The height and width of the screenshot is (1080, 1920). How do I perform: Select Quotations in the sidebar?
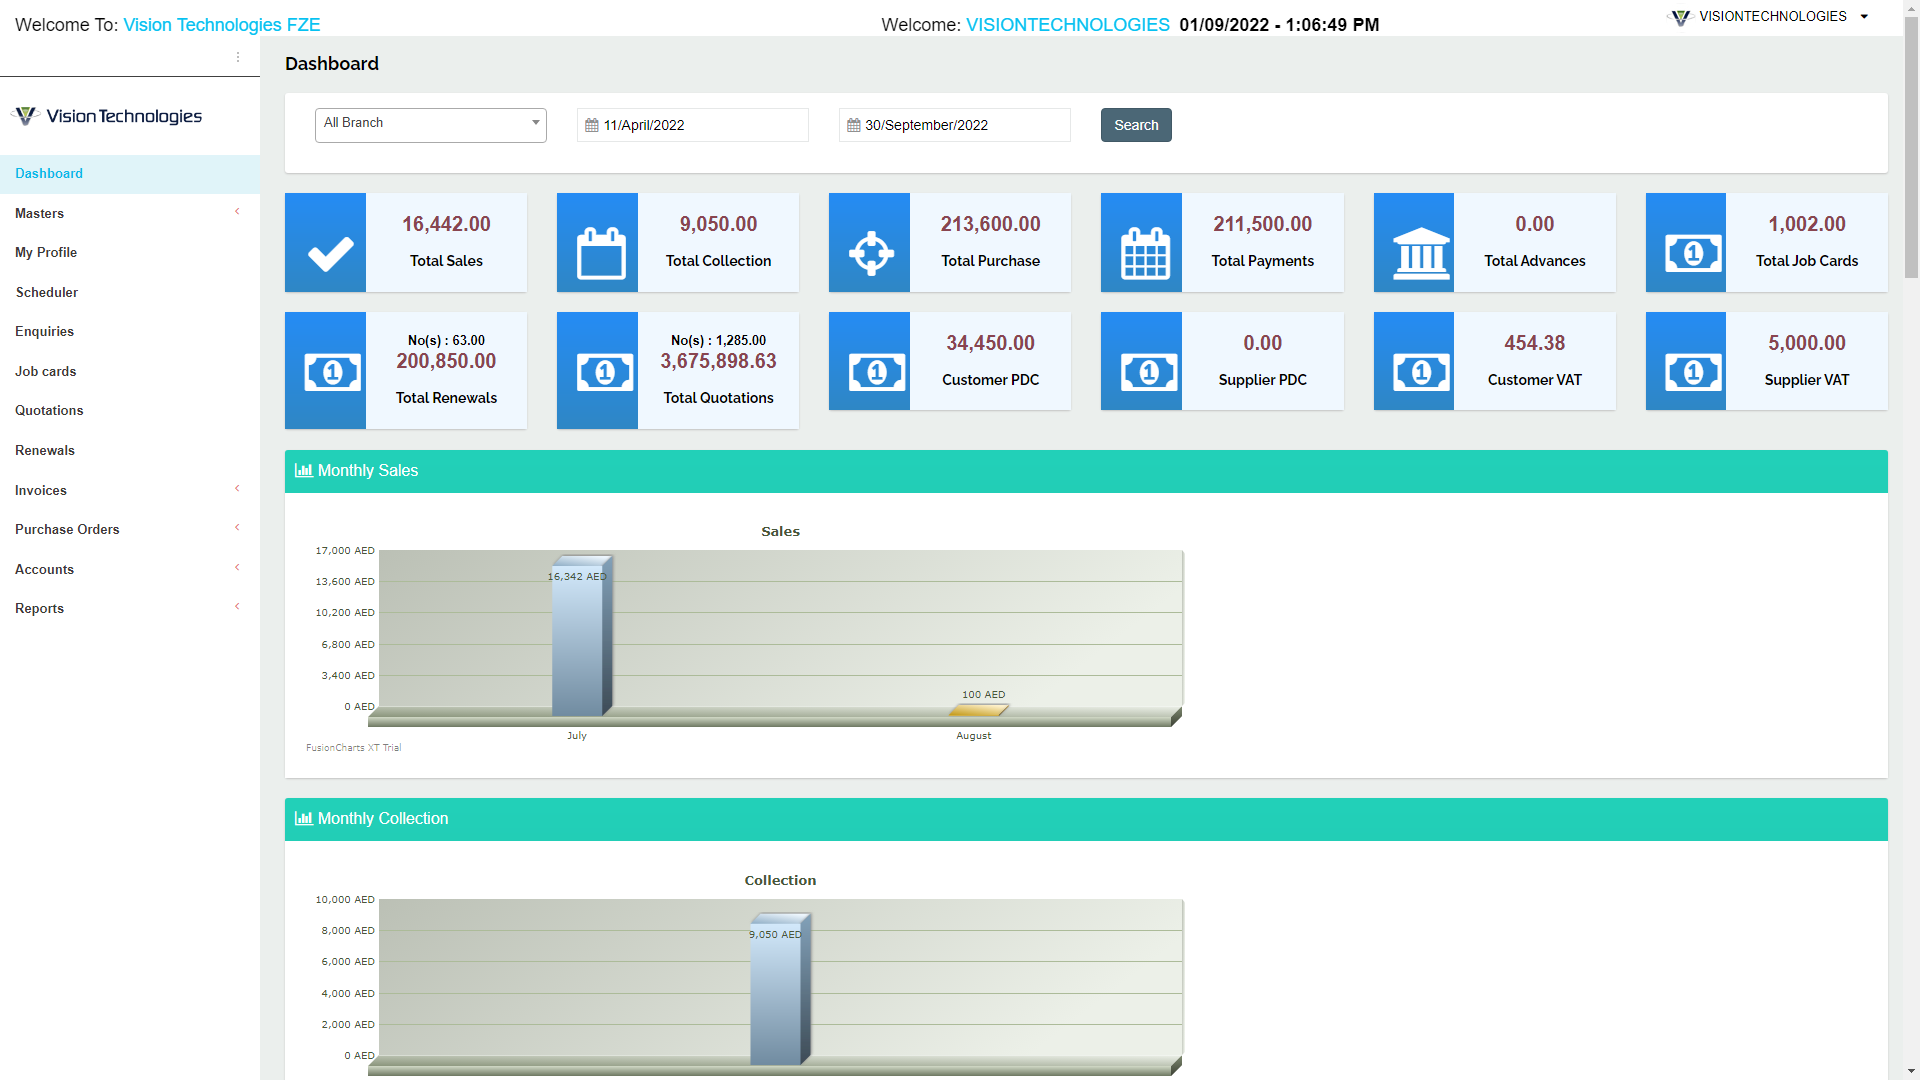(49, 410)
